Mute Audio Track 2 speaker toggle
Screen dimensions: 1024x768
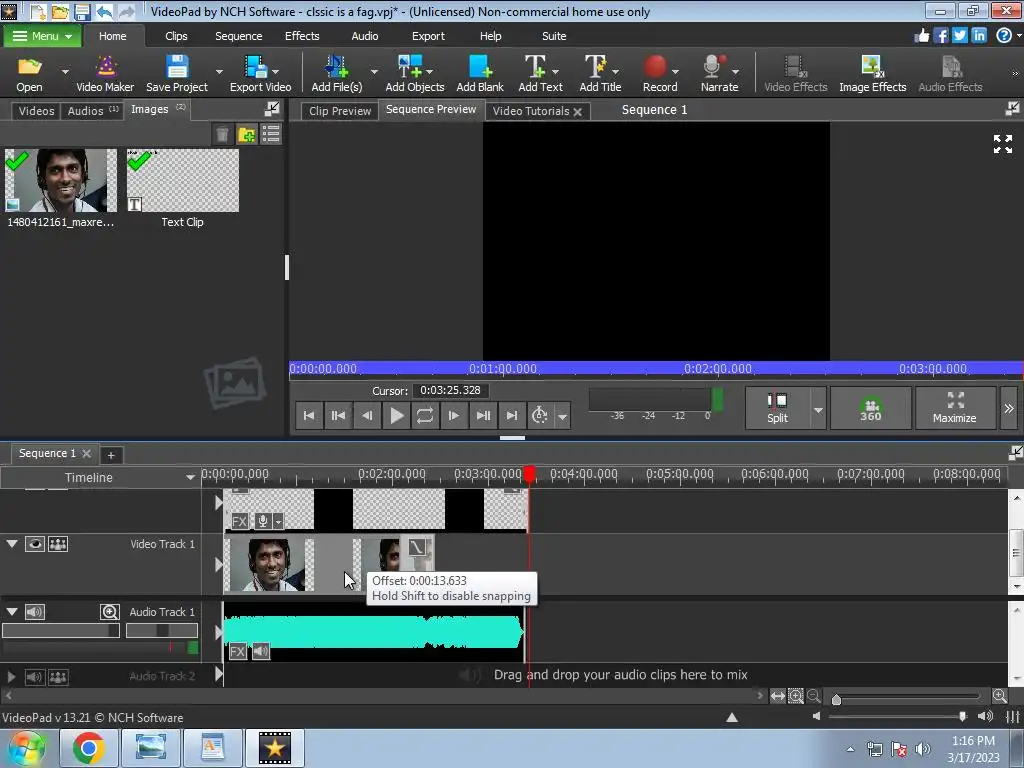[x=35, y=677]
